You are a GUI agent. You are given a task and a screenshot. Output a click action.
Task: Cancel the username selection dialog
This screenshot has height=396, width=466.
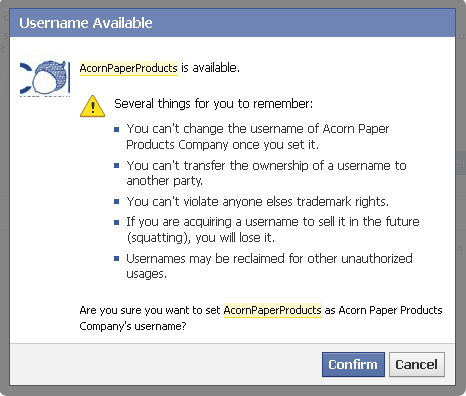coord(417,364)
